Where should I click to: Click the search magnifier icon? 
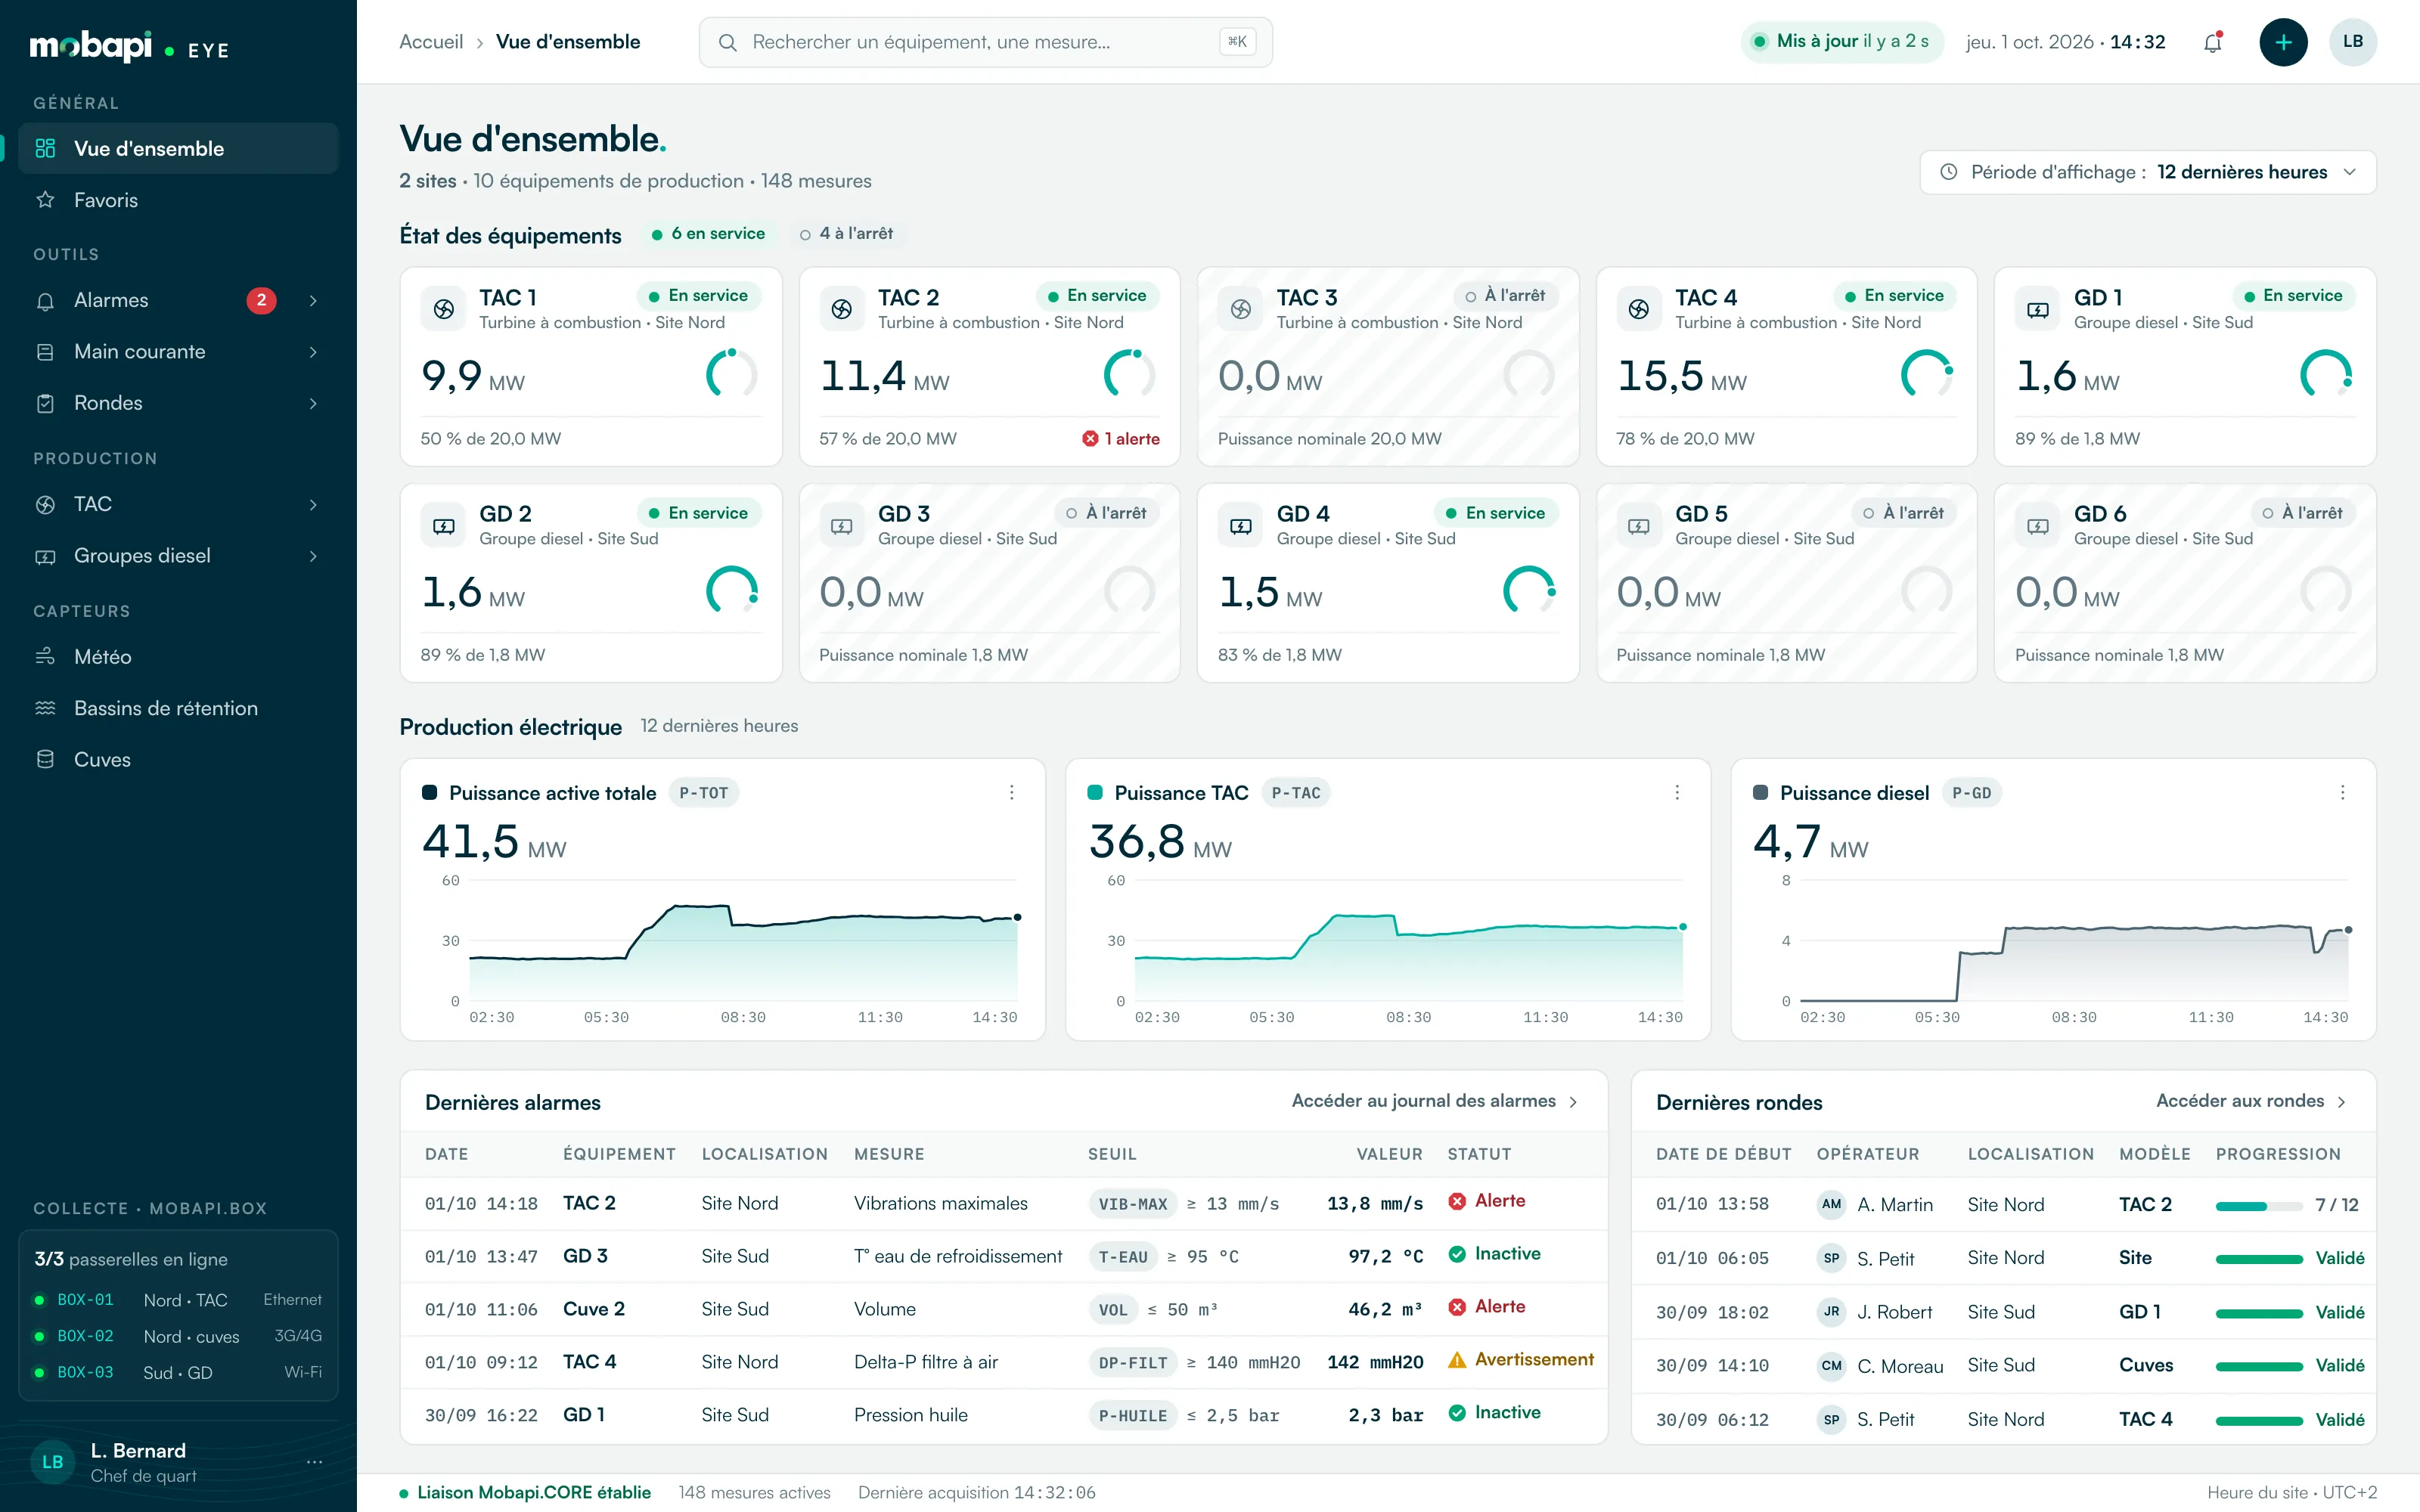[728, 42]
